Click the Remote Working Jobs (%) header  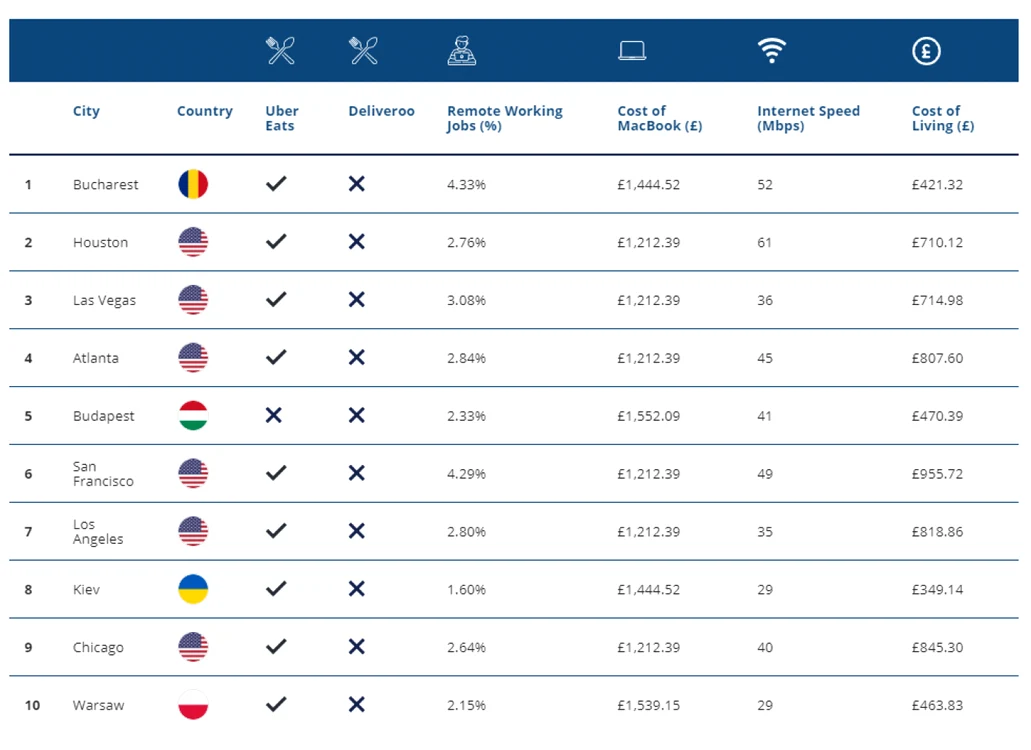coord(505,118)
